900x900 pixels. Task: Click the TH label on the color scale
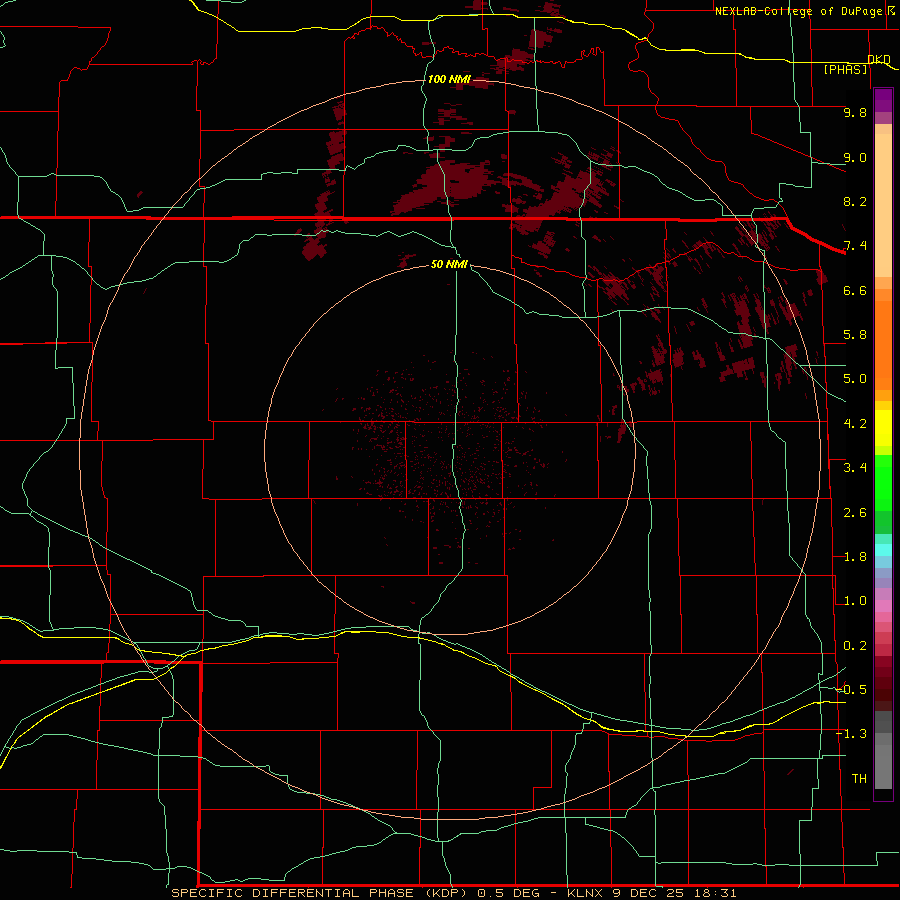(859, 779)
